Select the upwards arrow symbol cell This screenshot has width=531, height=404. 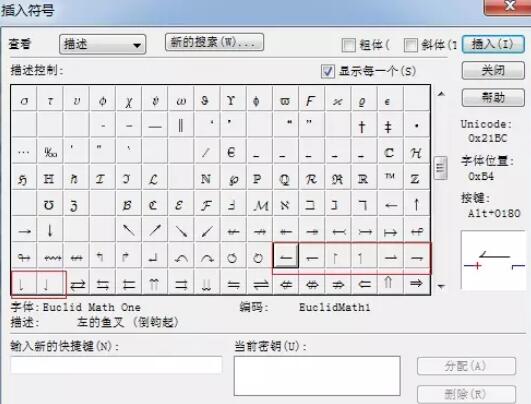point(416,204)
